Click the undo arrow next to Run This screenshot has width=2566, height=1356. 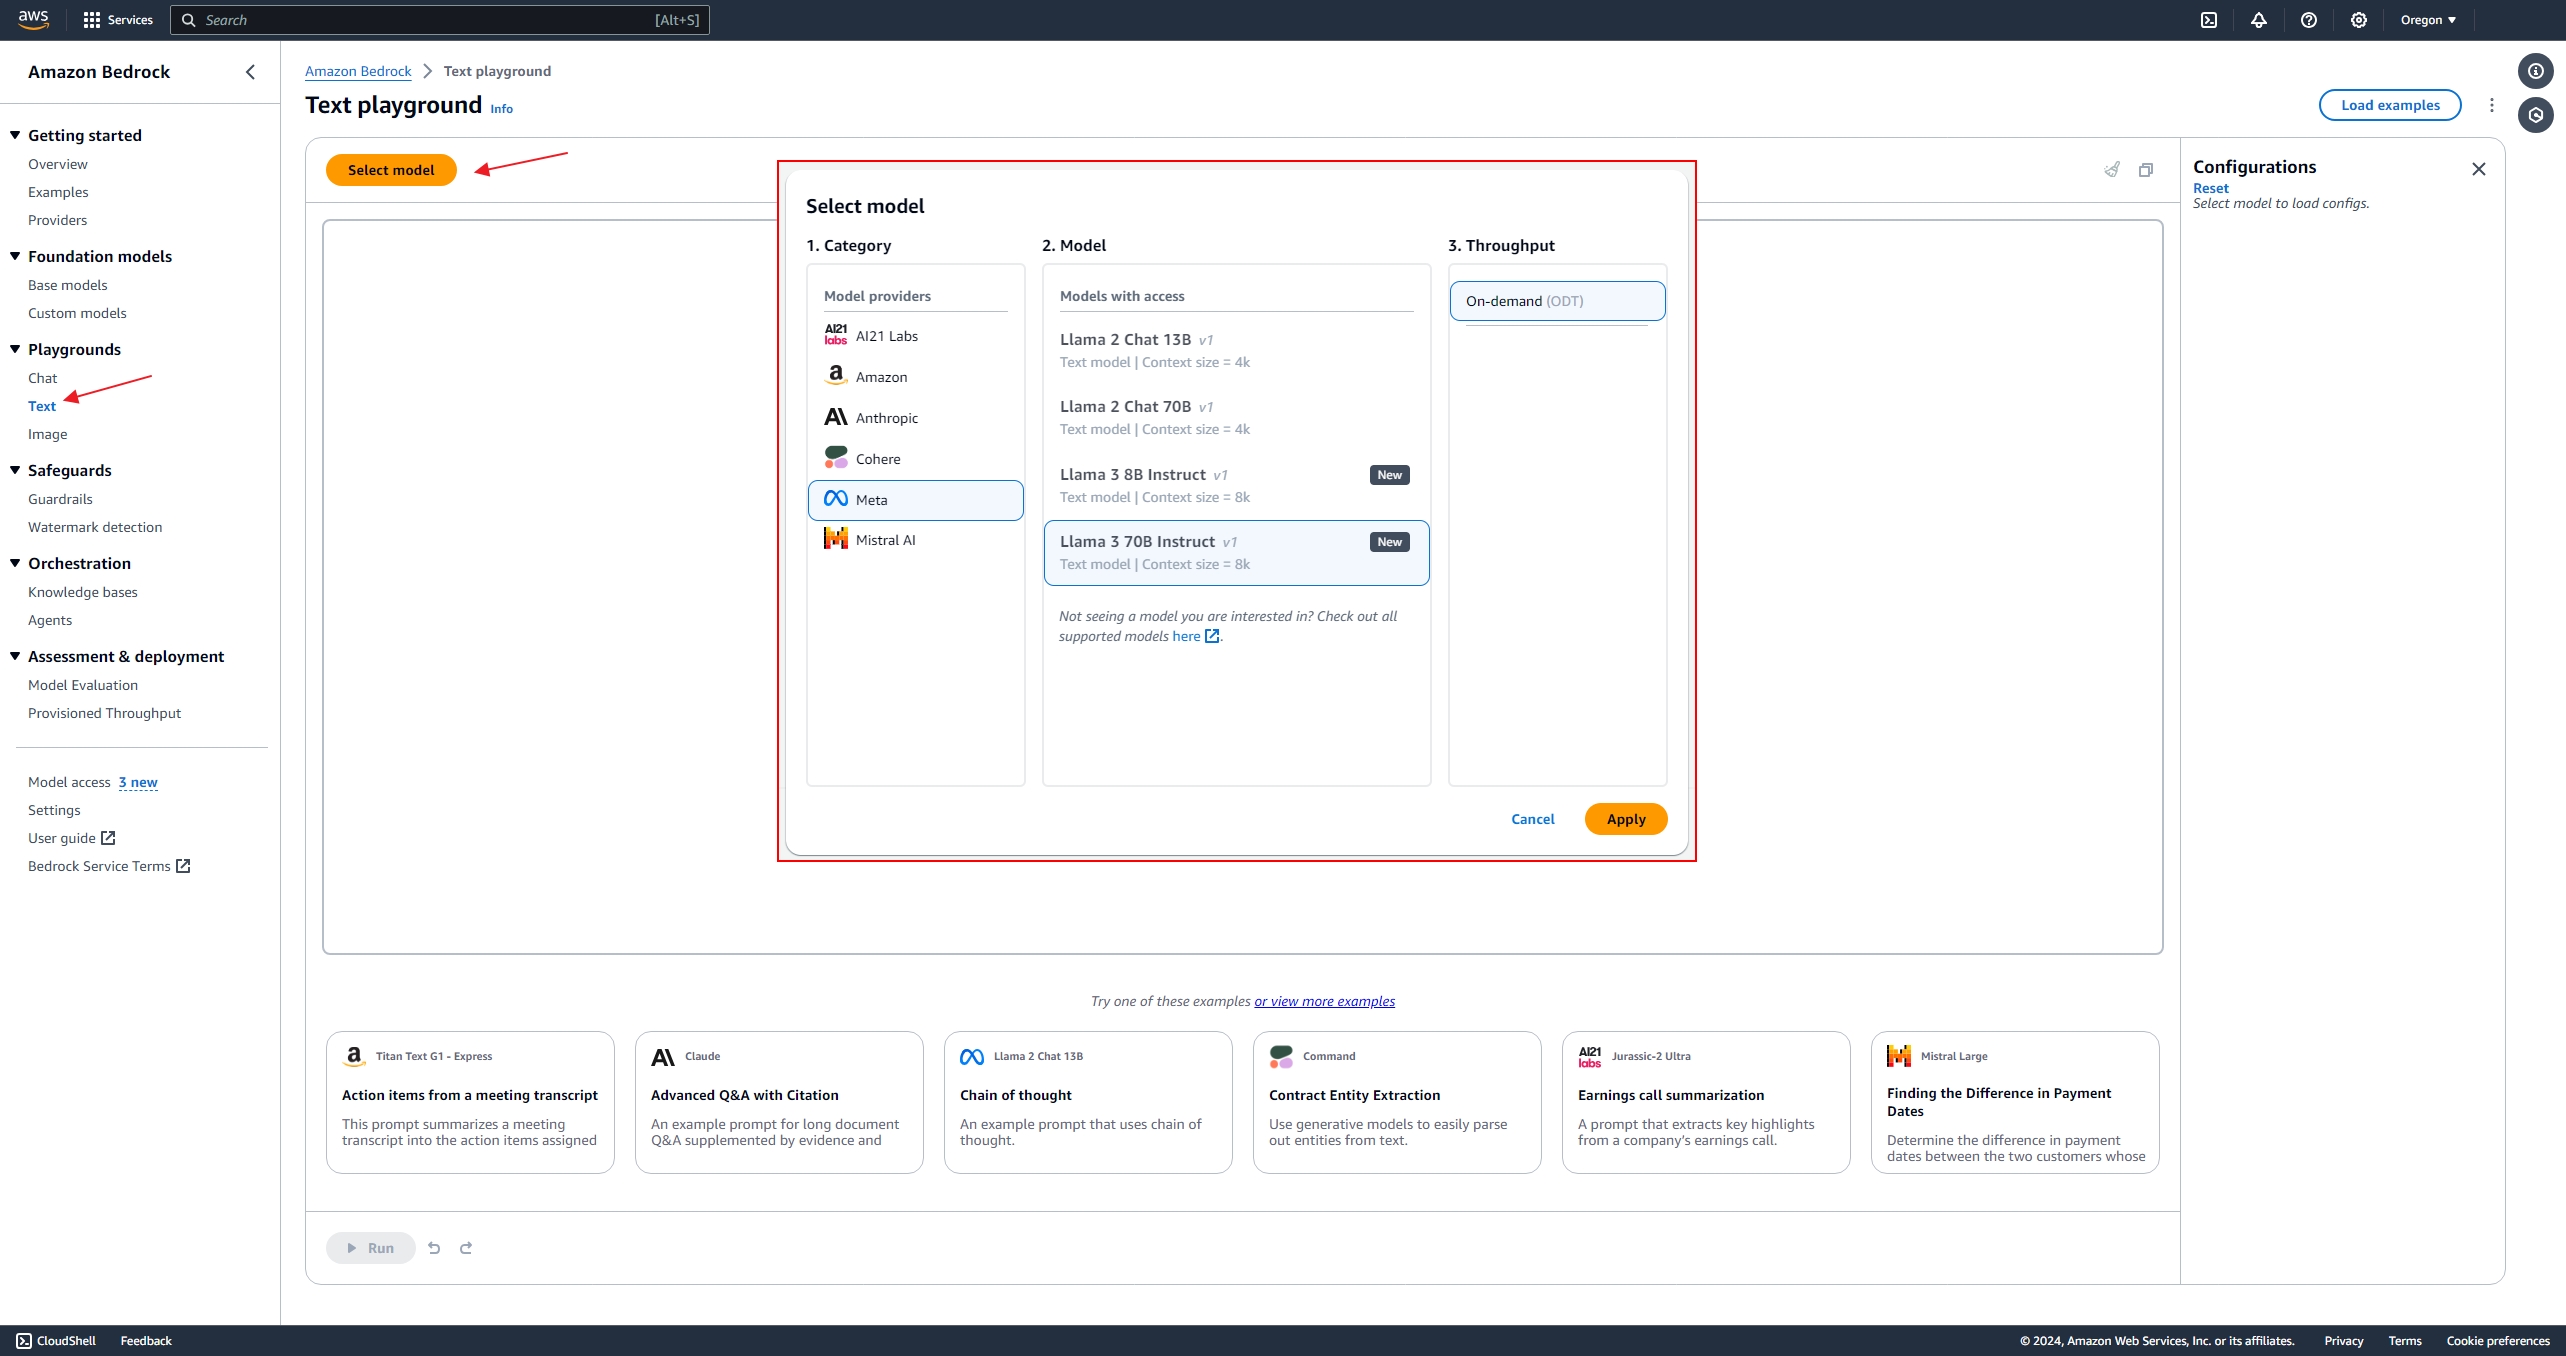click(434, 1248)
